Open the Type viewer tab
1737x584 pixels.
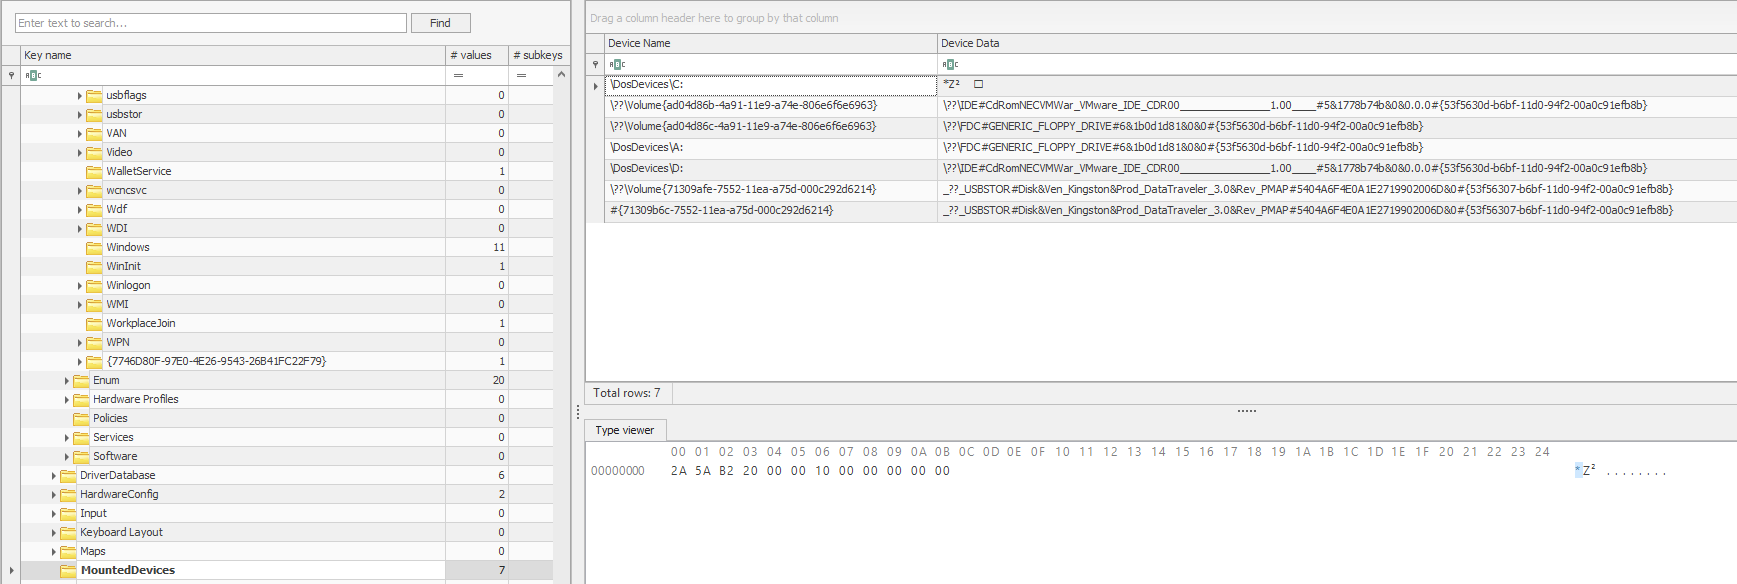tap(624, 430)
